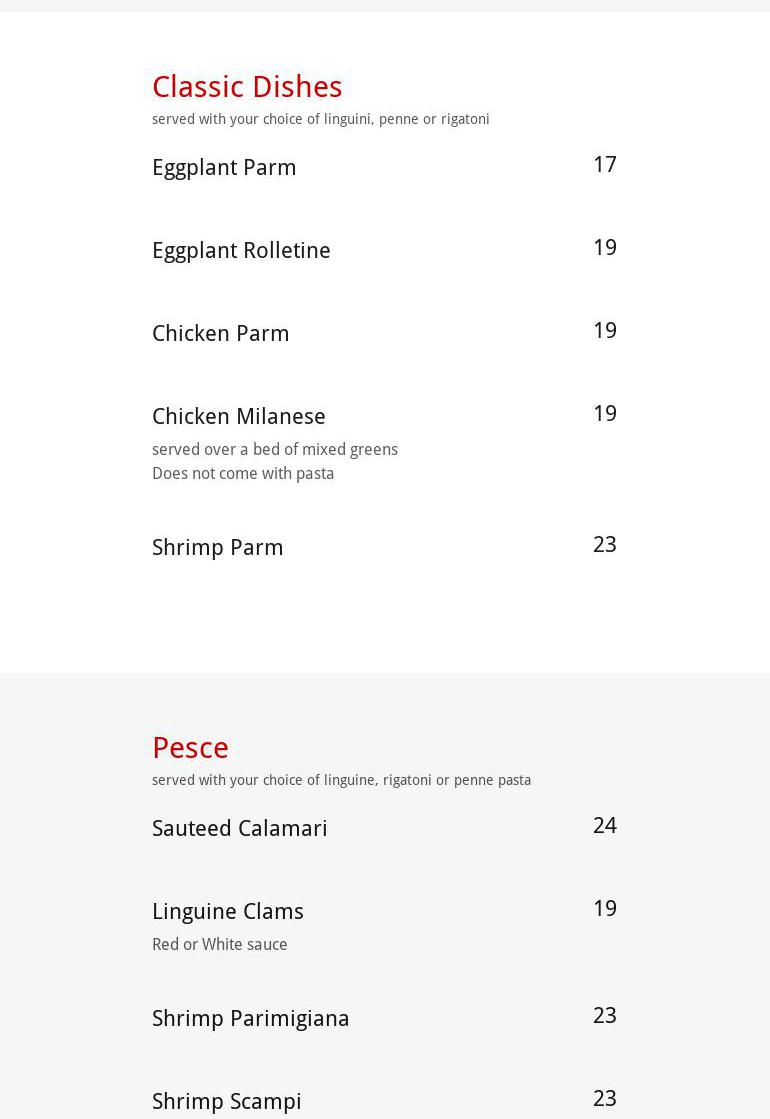
Task: Click the Pesce pasta choice description line
Action: pyautogui.click(x=341, y=780)
